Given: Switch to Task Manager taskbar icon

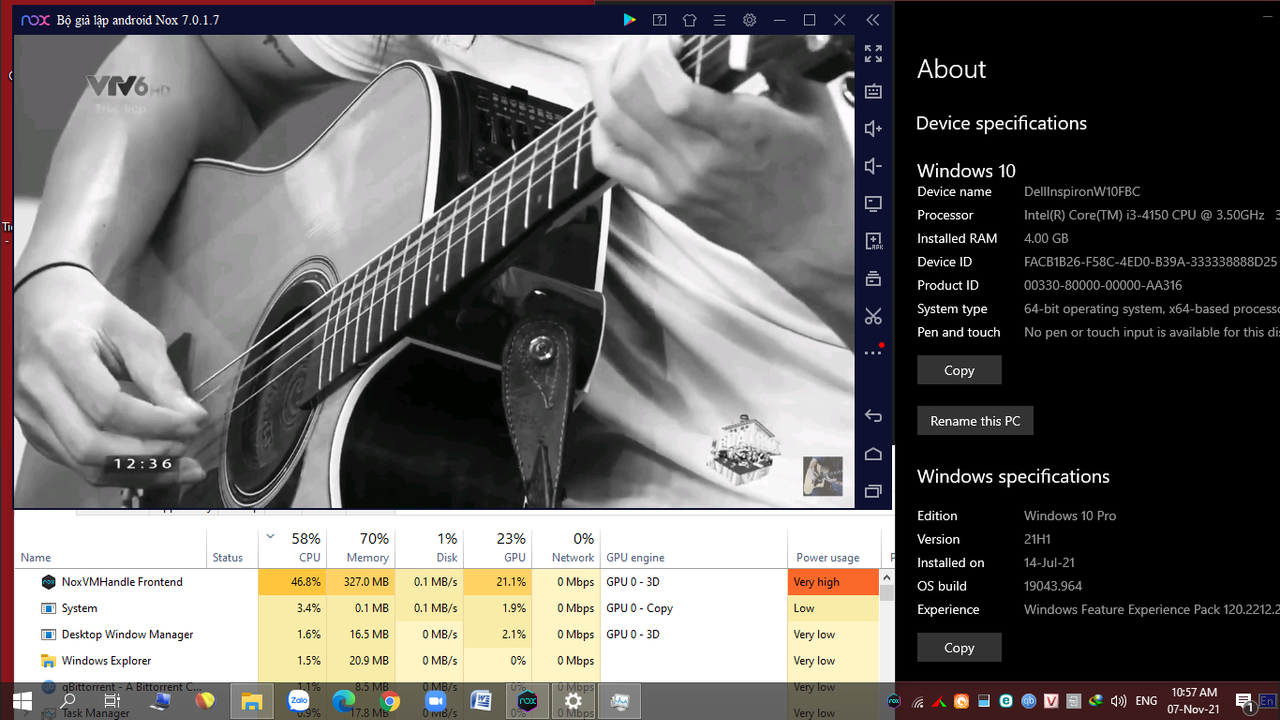Looking at the screenshot, I should click(619, 701).
